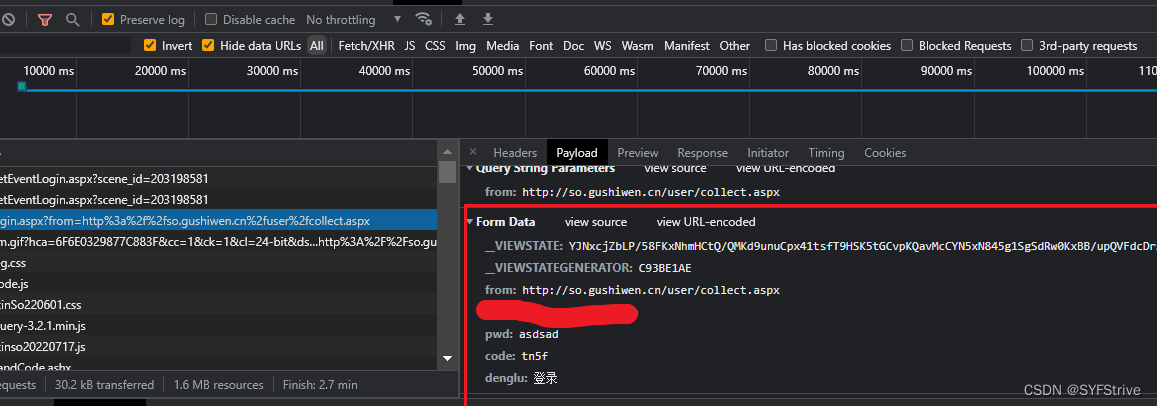Select the .gif?hca=6F6E0329877C883F request row
The height and width of the screenshot is (406, 1157).
(x=218, y=241)
